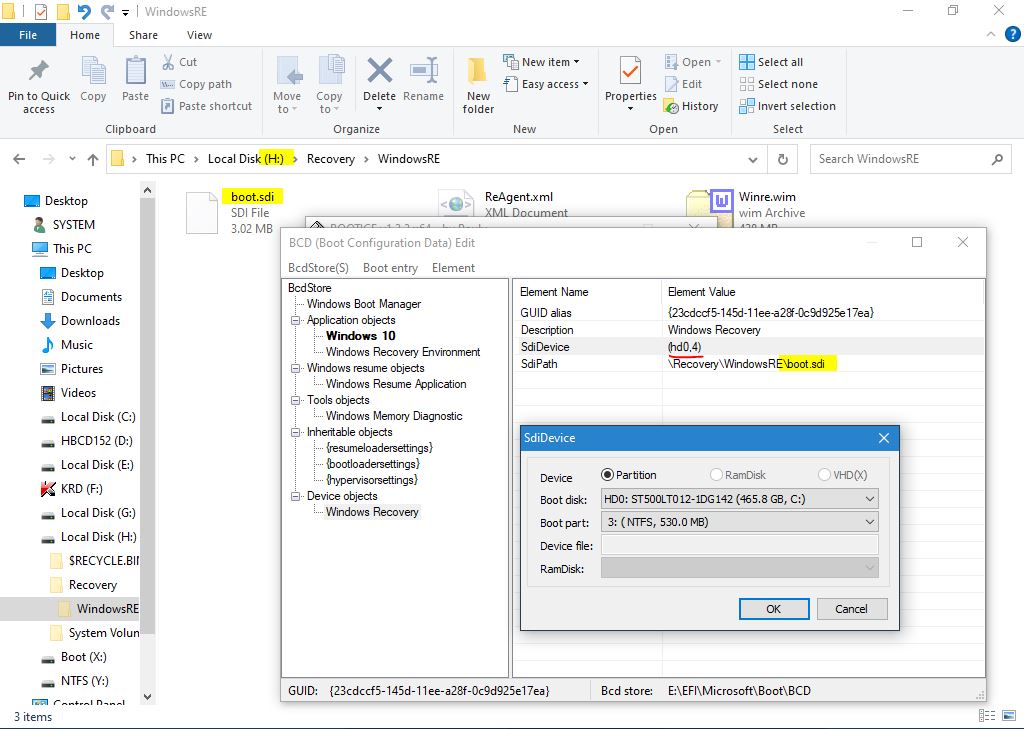The height and width of the screenshot is (729, 1024).
Task: Click the Rename icon in ribbon
Action: (423, 74)
